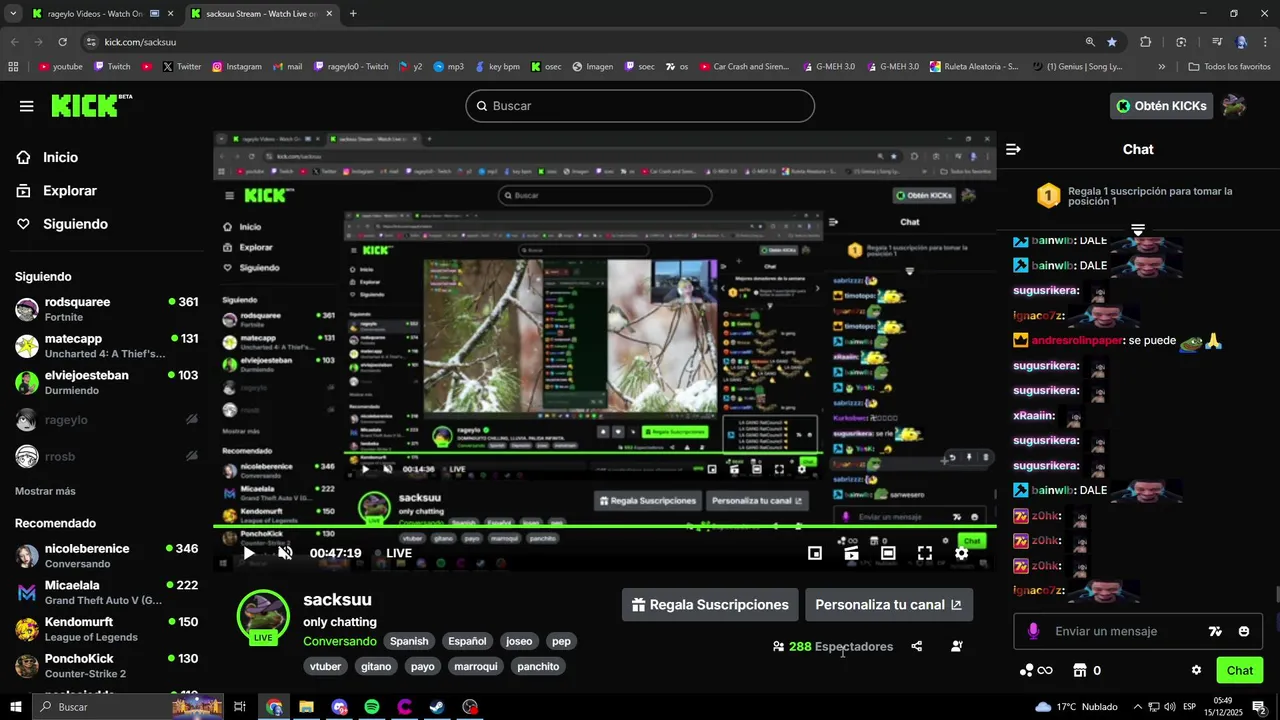Click the channel points infinity icon

[x=1036, y=670]
